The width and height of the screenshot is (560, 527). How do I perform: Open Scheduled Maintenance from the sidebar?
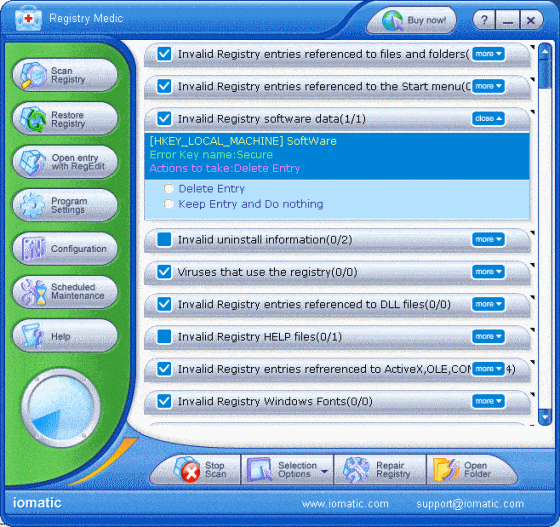point(65,292)
